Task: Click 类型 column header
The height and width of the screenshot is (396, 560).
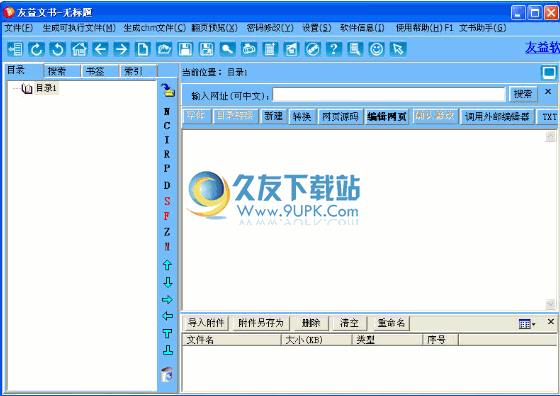Action: 388,340
